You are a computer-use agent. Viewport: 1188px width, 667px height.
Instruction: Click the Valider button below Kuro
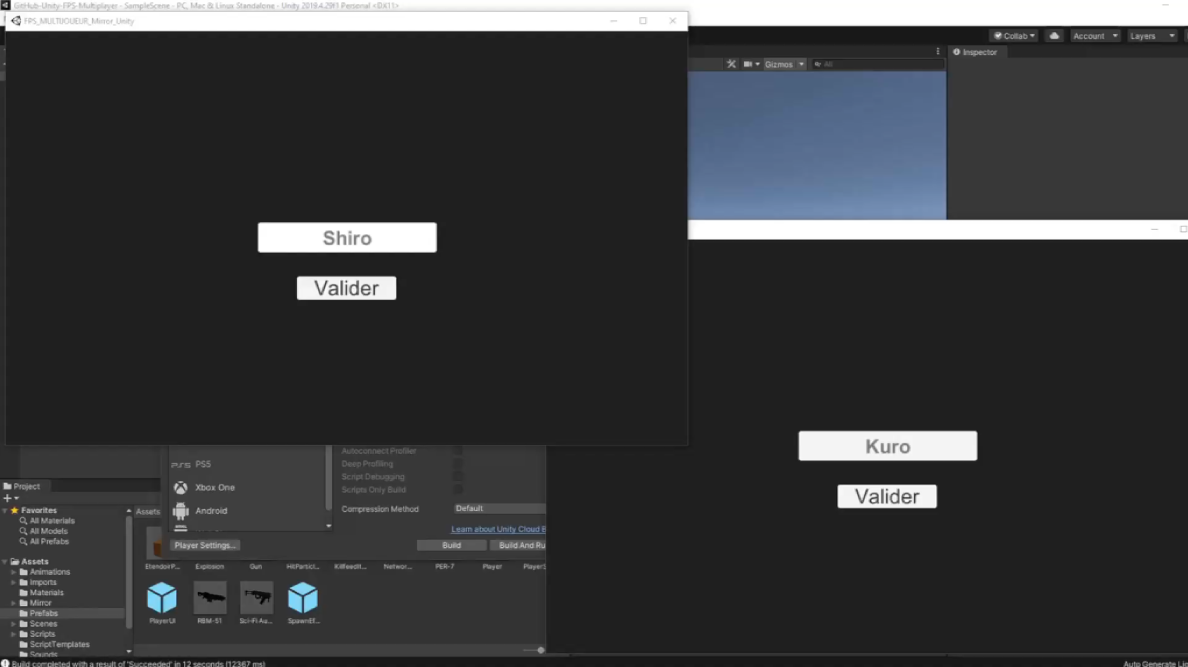tap(886, 496)
